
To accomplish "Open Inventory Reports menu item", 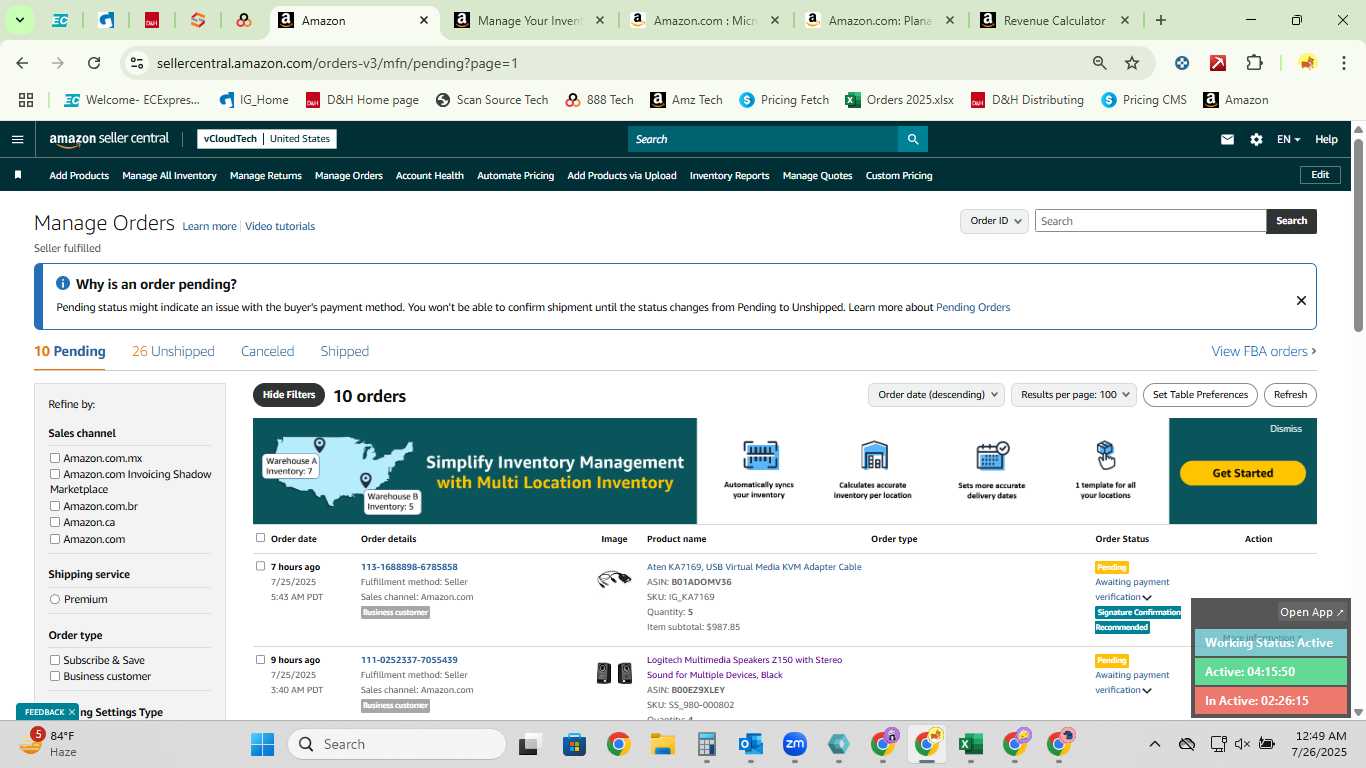I will point(729,175).
